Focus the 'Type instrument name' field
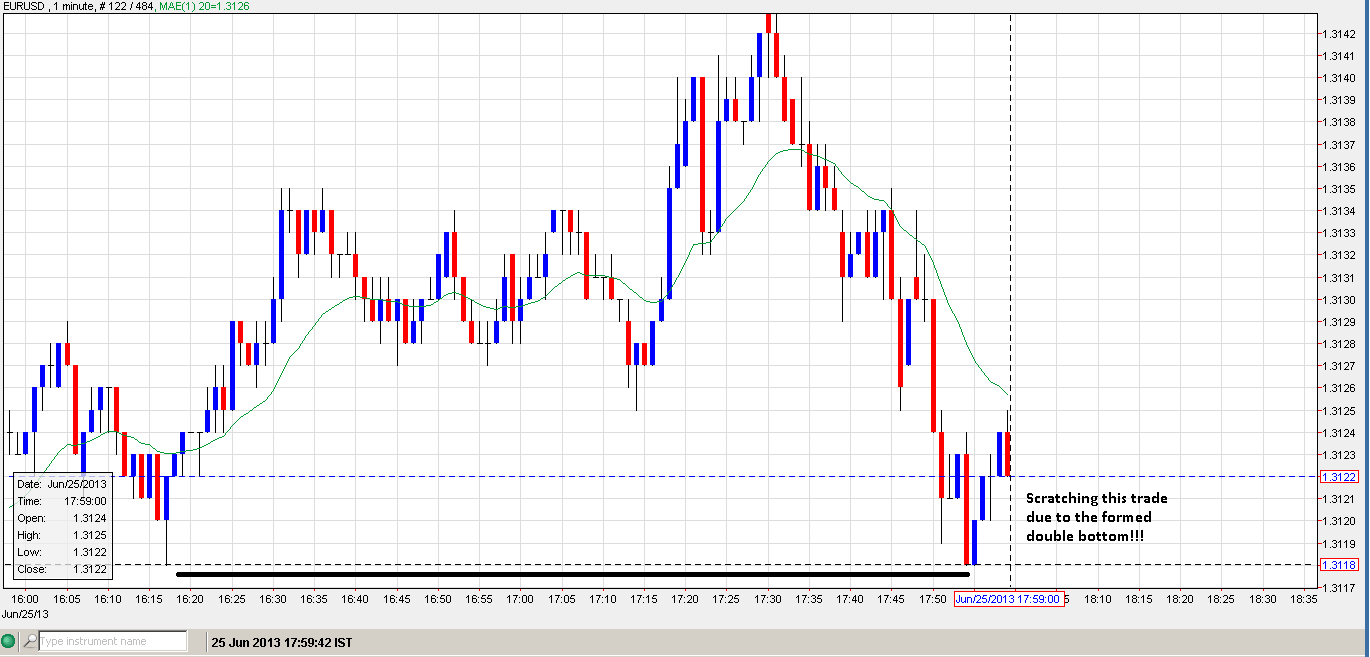Image resolution: width=1370 pixels, height=657 pixels. click(x=113, y=641)
